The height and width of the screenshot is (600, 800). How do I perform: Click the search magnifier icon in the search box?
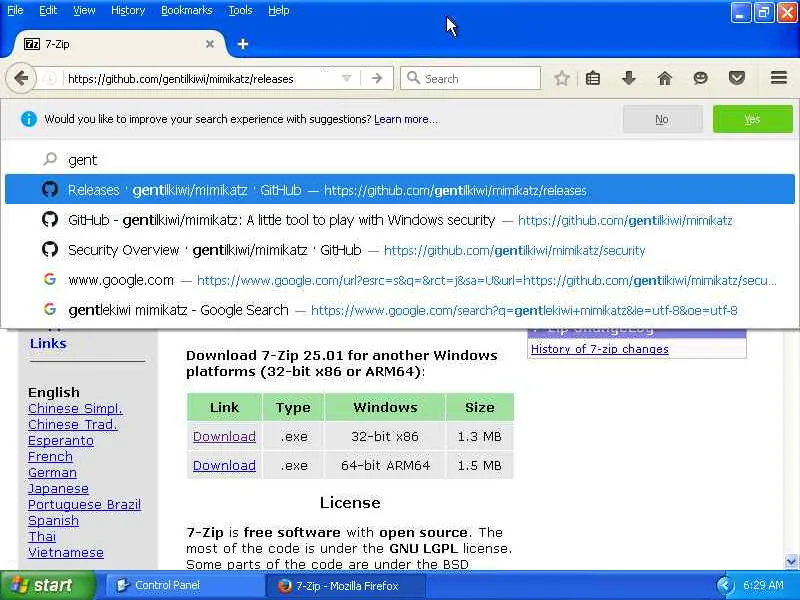(413, 78)
